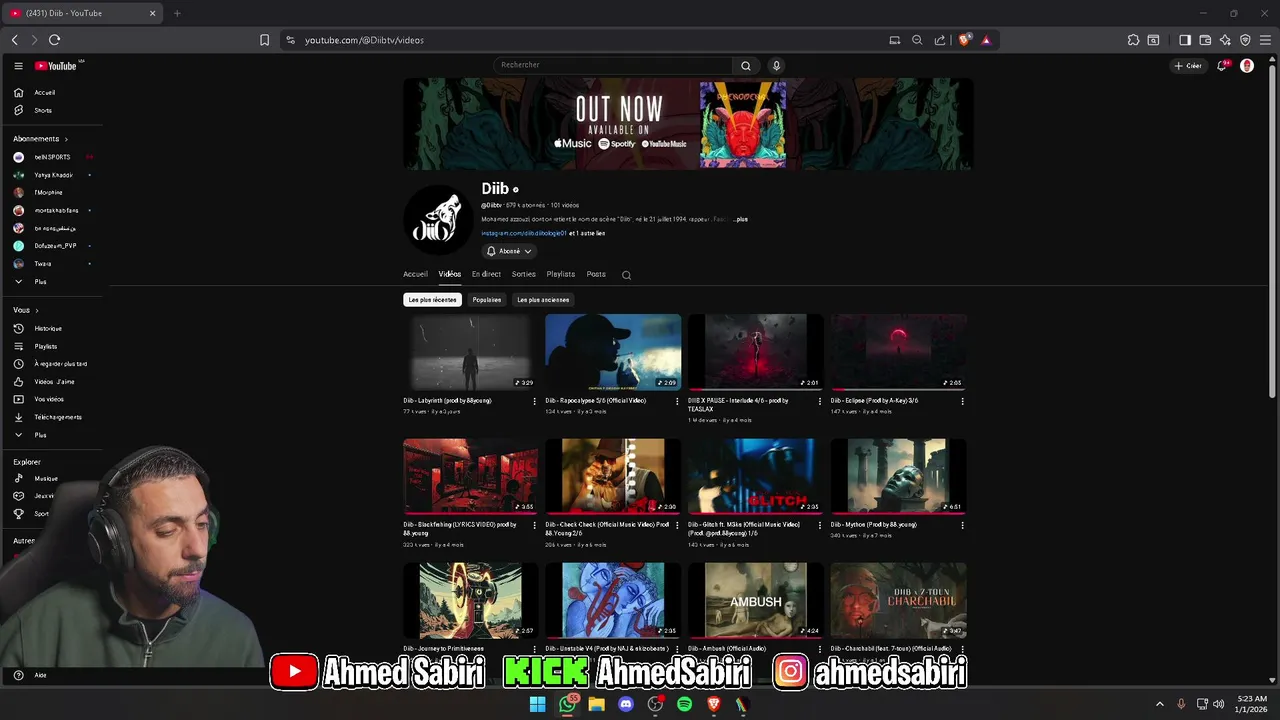Open Brave Shields lion icon
This screenshot has width=1280, height=720.
(964, 40)
